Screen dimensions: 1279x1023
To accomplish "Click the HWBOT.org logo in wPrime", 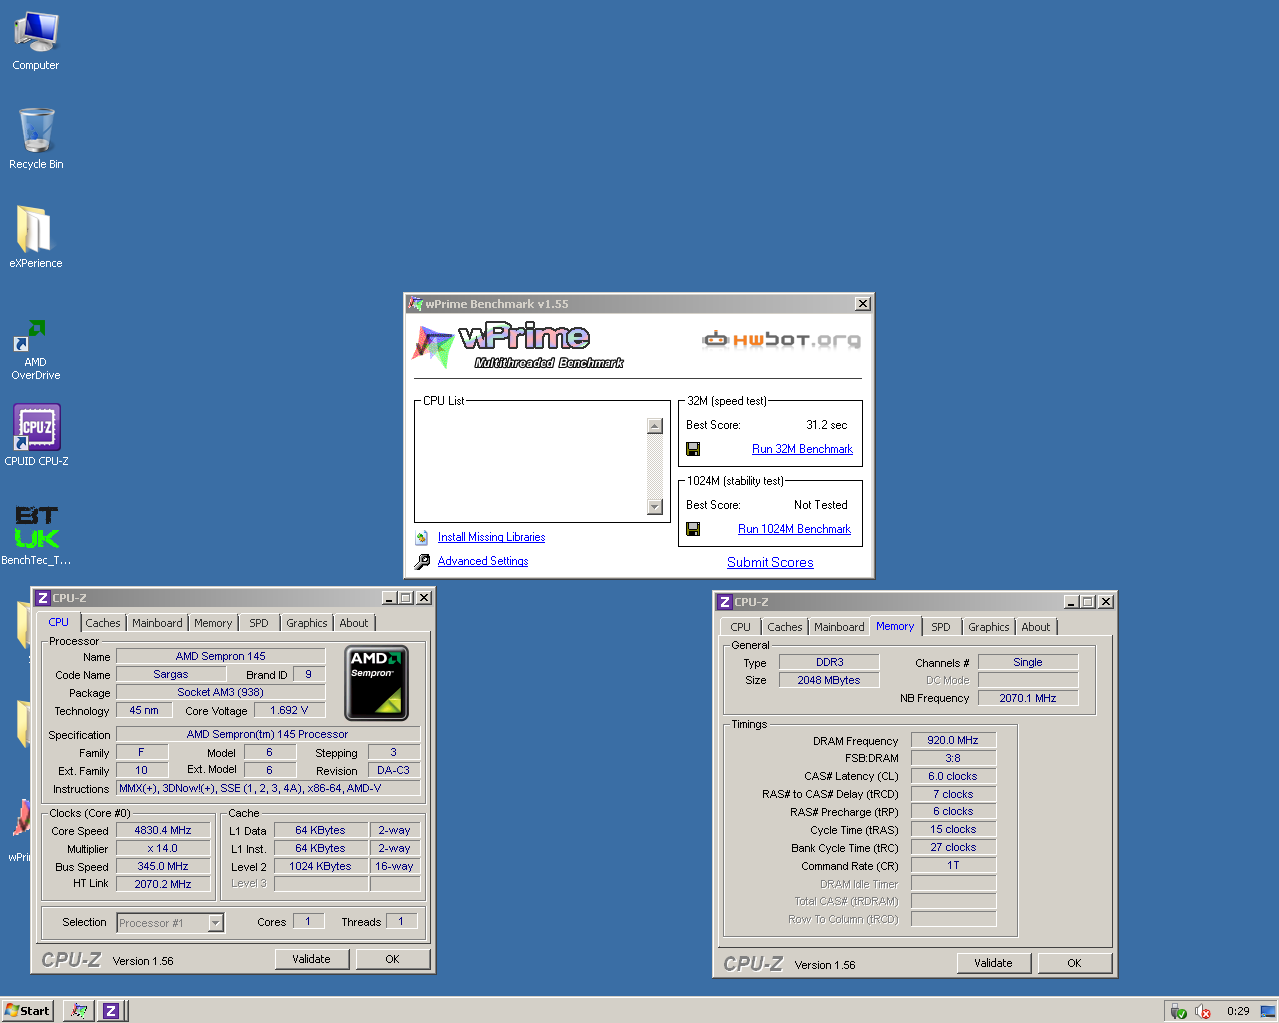I will tap(781, 340).
